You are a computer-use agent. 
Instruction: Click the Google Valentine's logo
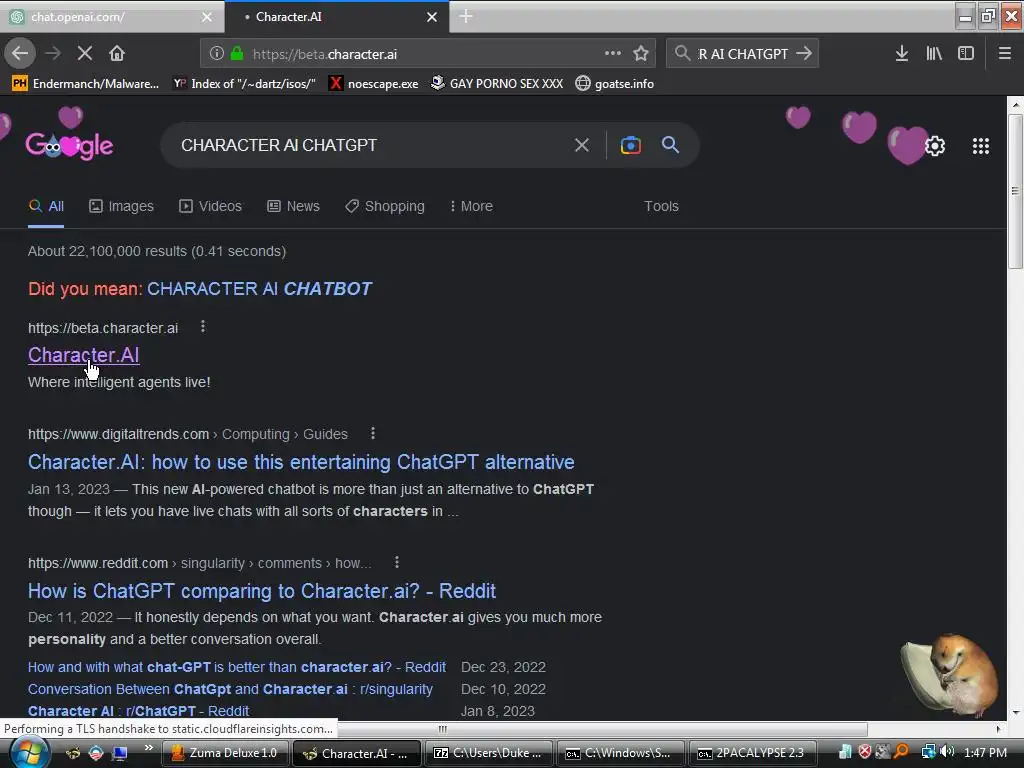coord(69,145)
